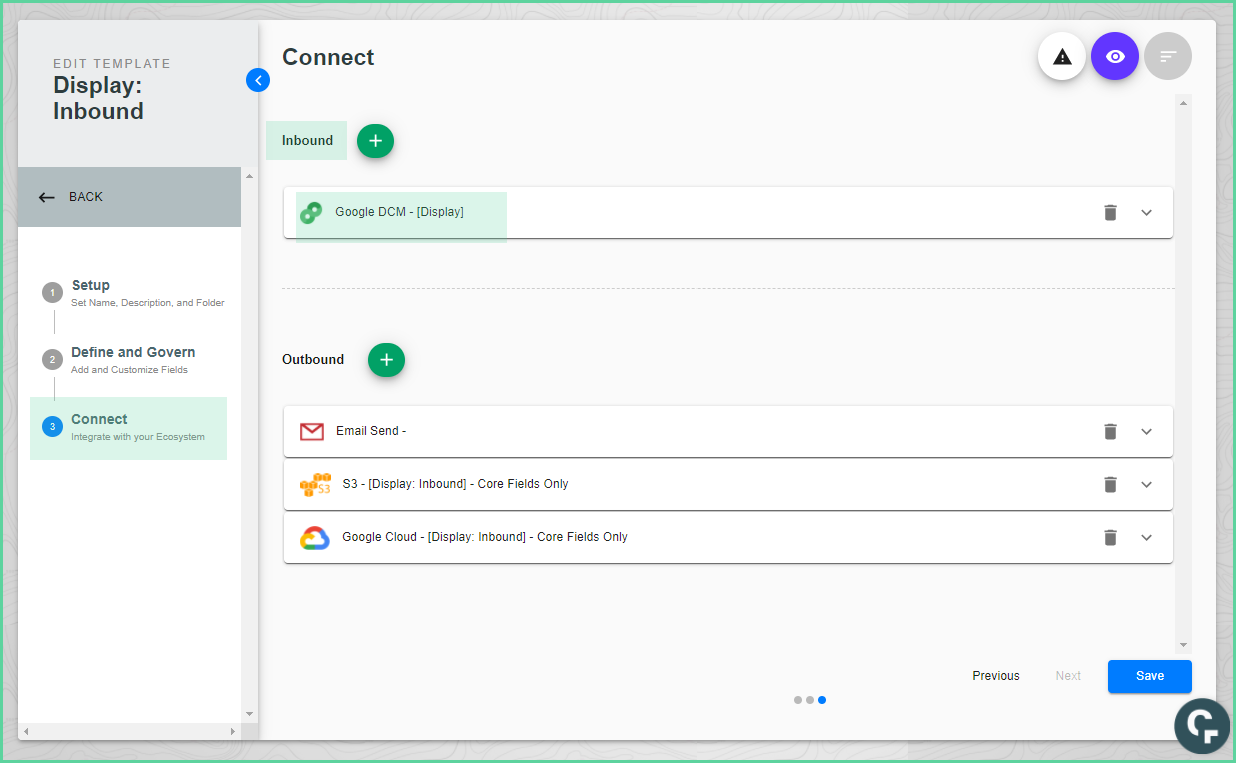Viewport: 1236px width, 763px height.
Task: Click the Google Cloud connection icon
Action: [x=314, y=537]
